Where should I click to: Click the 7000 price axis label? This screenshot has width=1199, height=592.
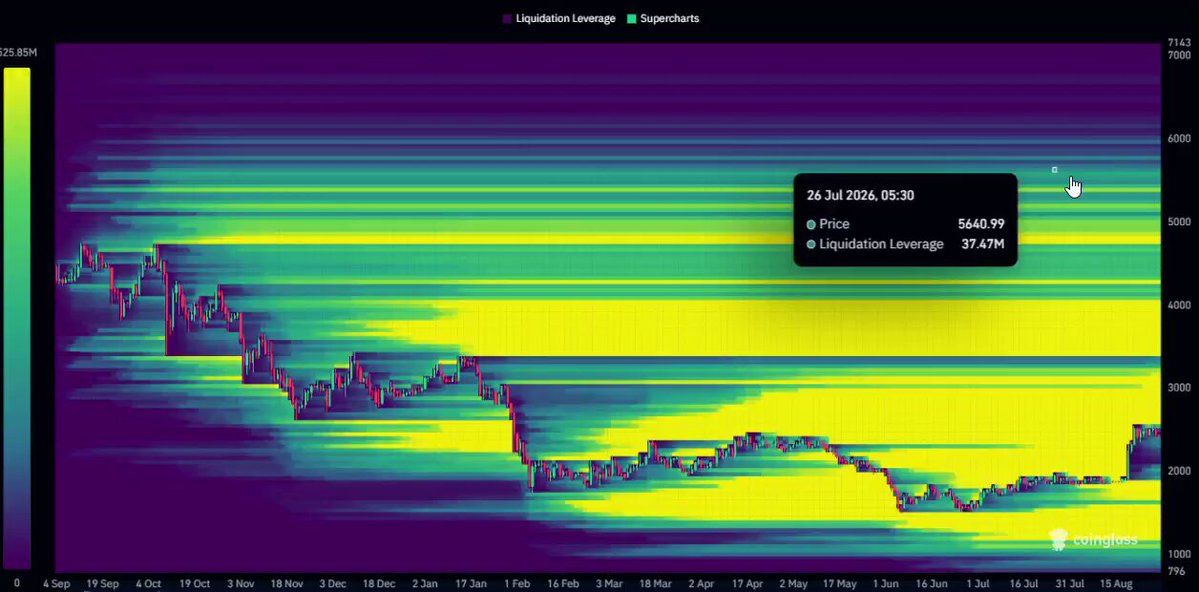pos(1179,55)
